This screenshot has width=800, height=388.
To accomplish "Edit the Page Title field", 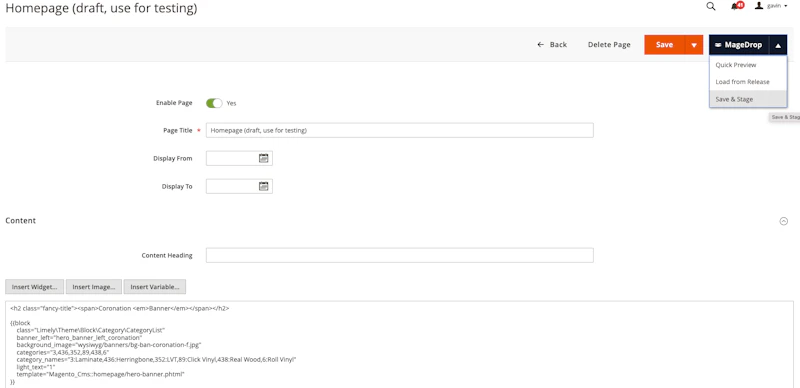I will tap(399, 130).
